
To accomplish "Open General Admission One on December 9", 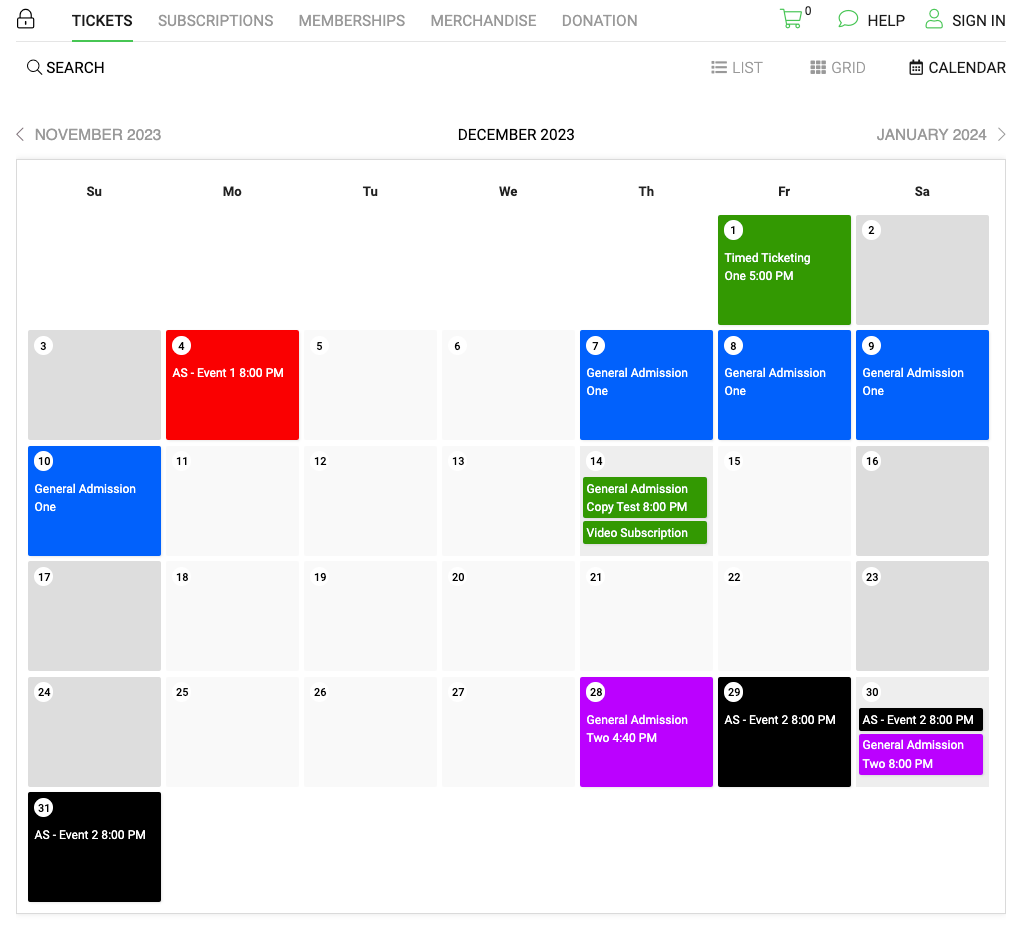I will point(922,385).
